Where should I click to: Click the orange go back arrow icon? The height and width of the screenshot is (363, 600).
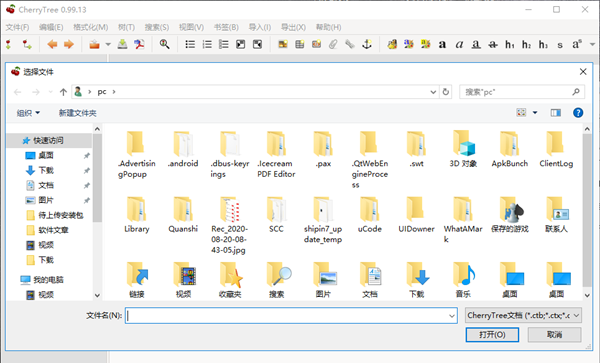pyautogui.click(x=52, y=44)
